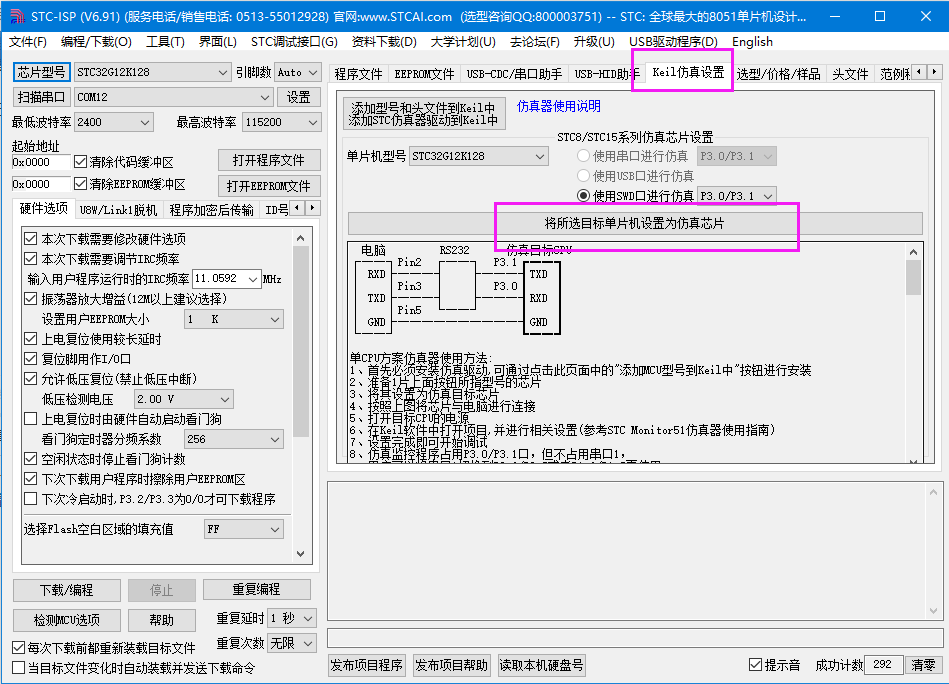
Task: Toggle 上电复位使用较长延时 checkbox
Action: (x=31, y=338)
